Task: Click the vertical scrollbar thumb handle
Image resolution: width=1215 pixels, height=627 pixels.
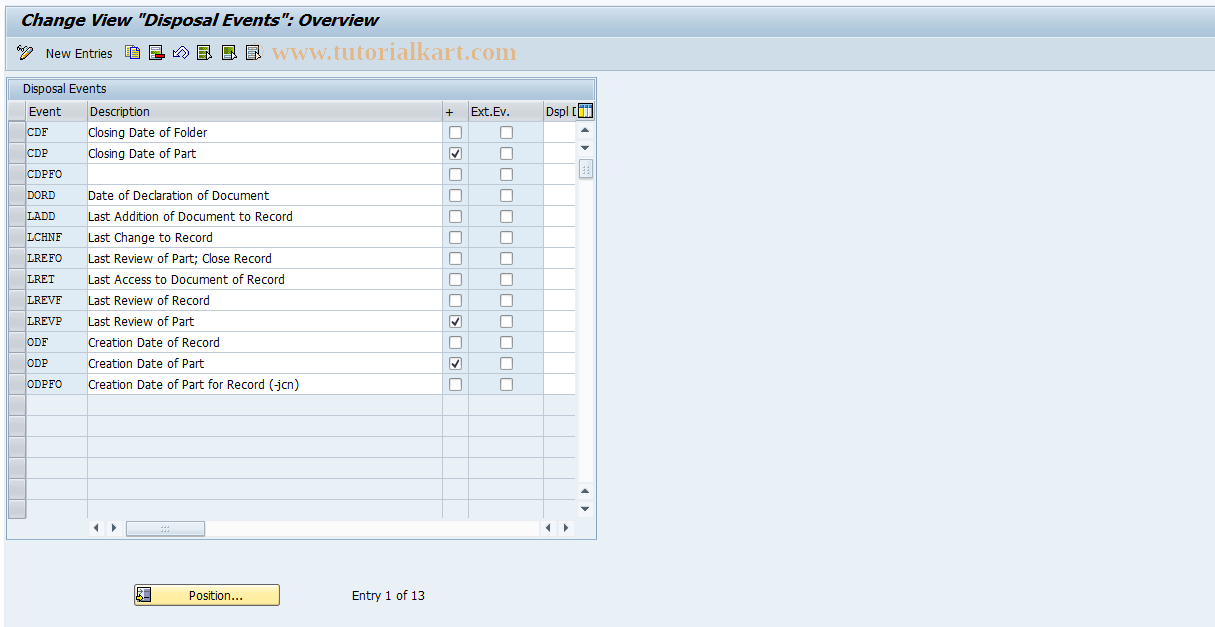Action: pos(585,169)
